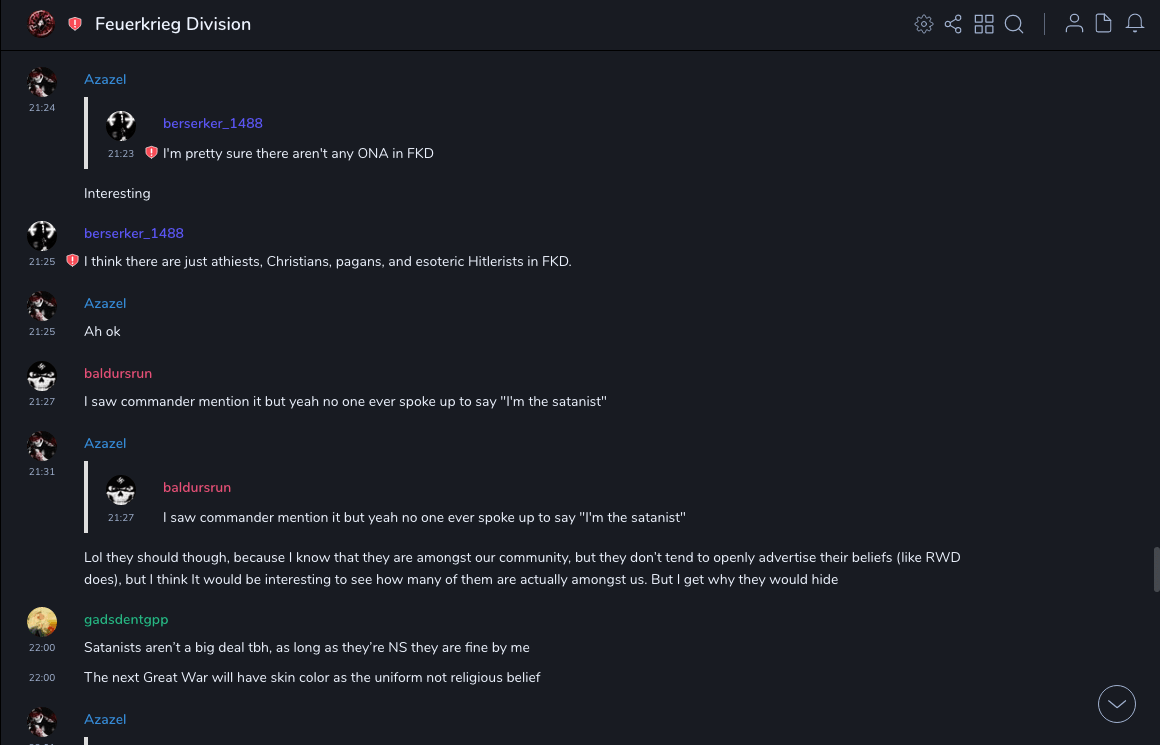Click the vertical scrollbar thumb on the right
The height and width of the screenshot is (745, 1160).
(x=1156, y=569)
